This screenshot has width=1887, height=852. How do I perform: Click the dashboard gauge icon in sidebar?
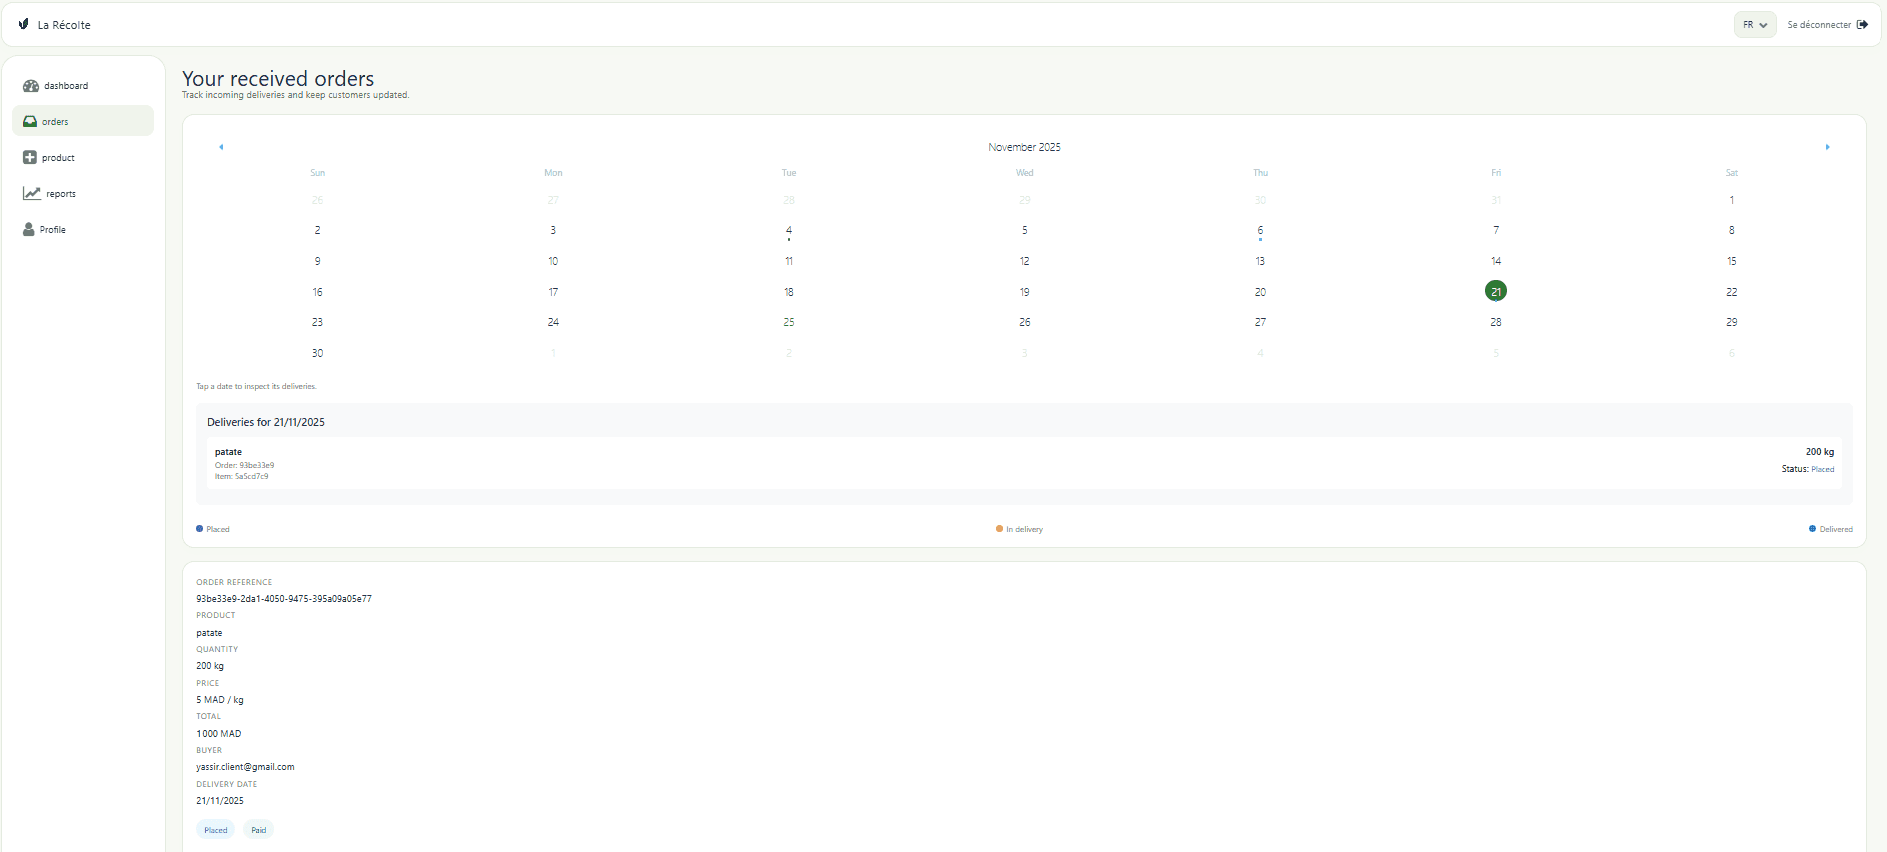[x=31, y=86]
